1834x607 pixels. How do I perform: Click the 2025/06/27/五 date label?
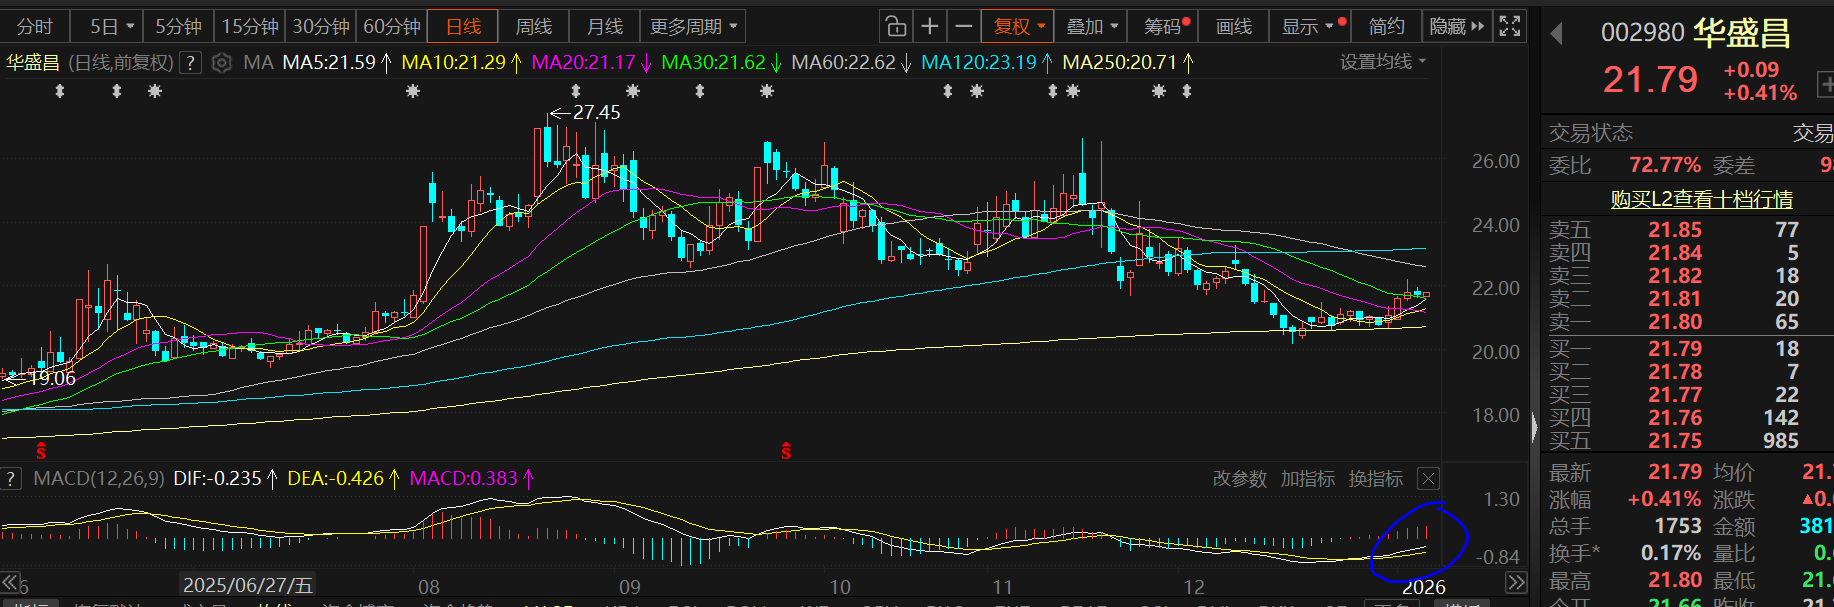[248, 585]
